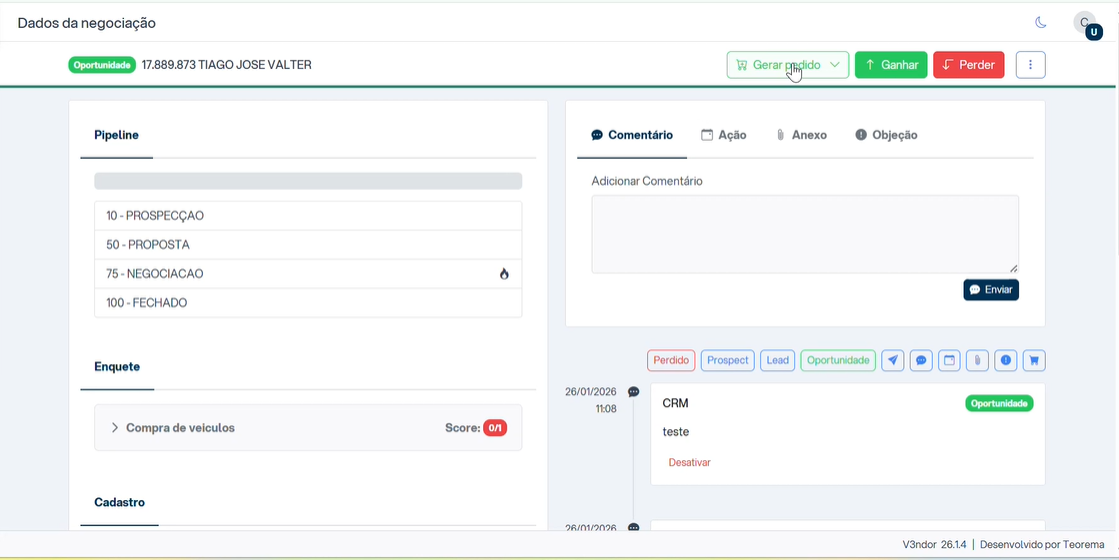
Task: Click the client name 17.889.873 TIAGO JOSE VALTER
Action: click(x=226, y=65)
